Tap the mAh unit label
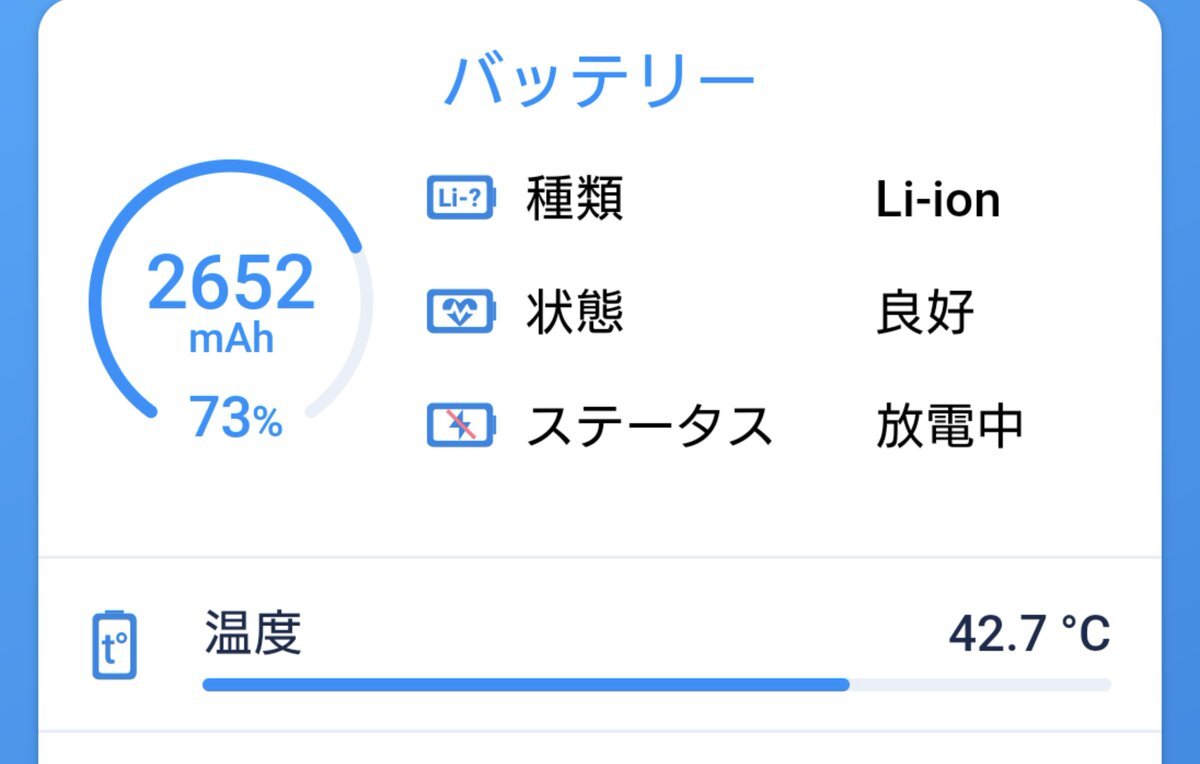Viewport: 1200px width, 764px height. [x=231, y=339]
